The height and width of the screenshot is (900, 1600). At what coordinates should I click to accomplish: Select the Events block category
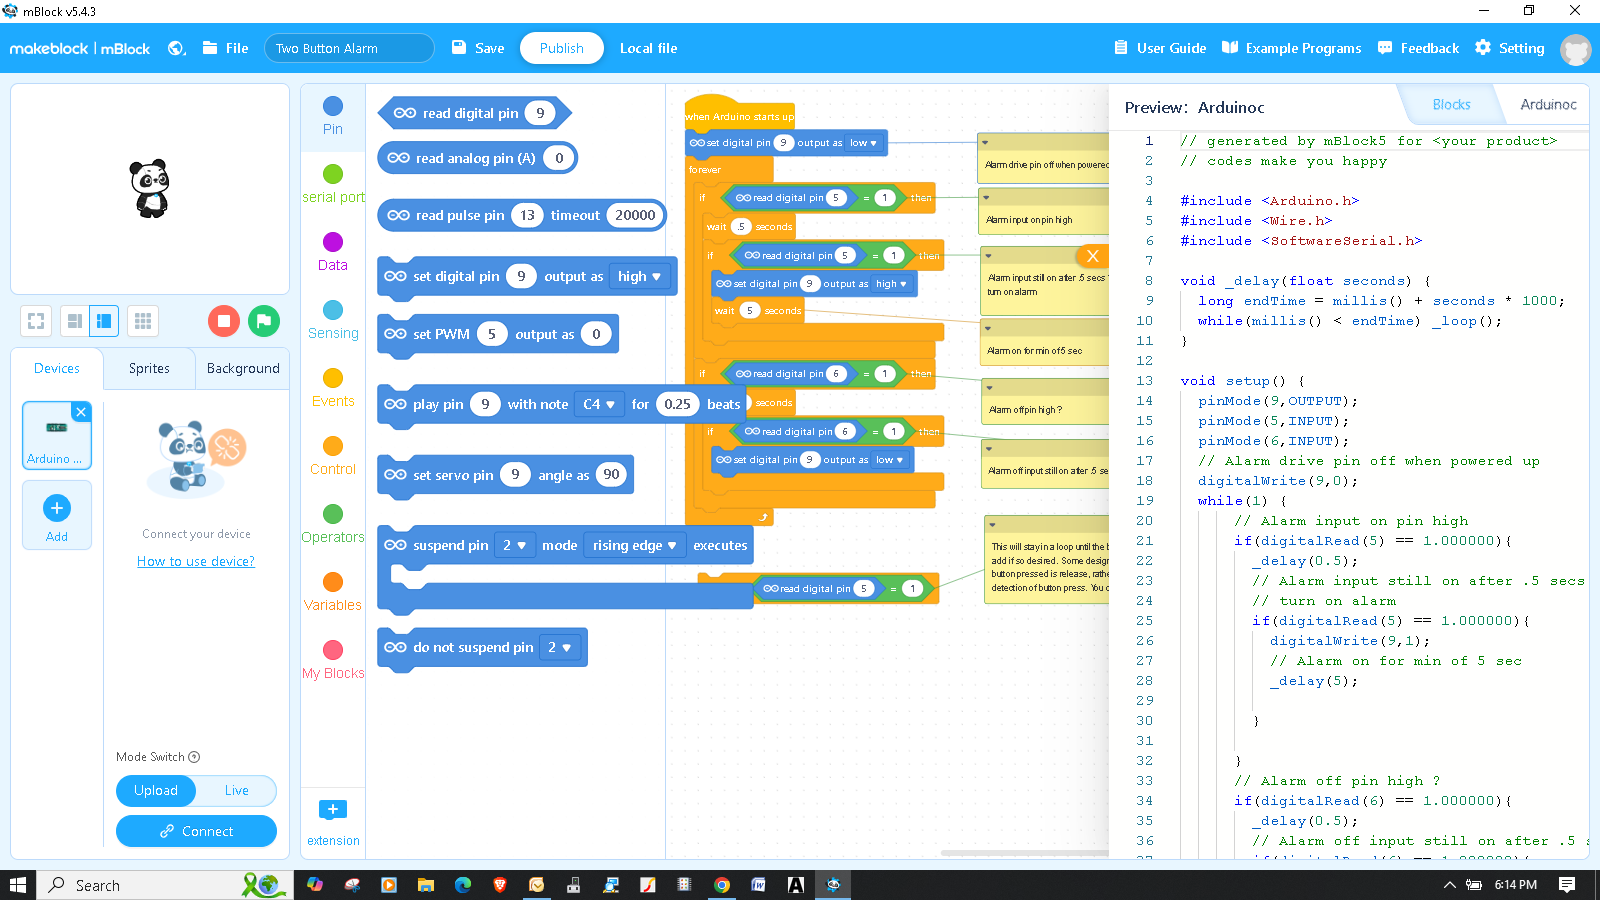click(x=333, y=388)
